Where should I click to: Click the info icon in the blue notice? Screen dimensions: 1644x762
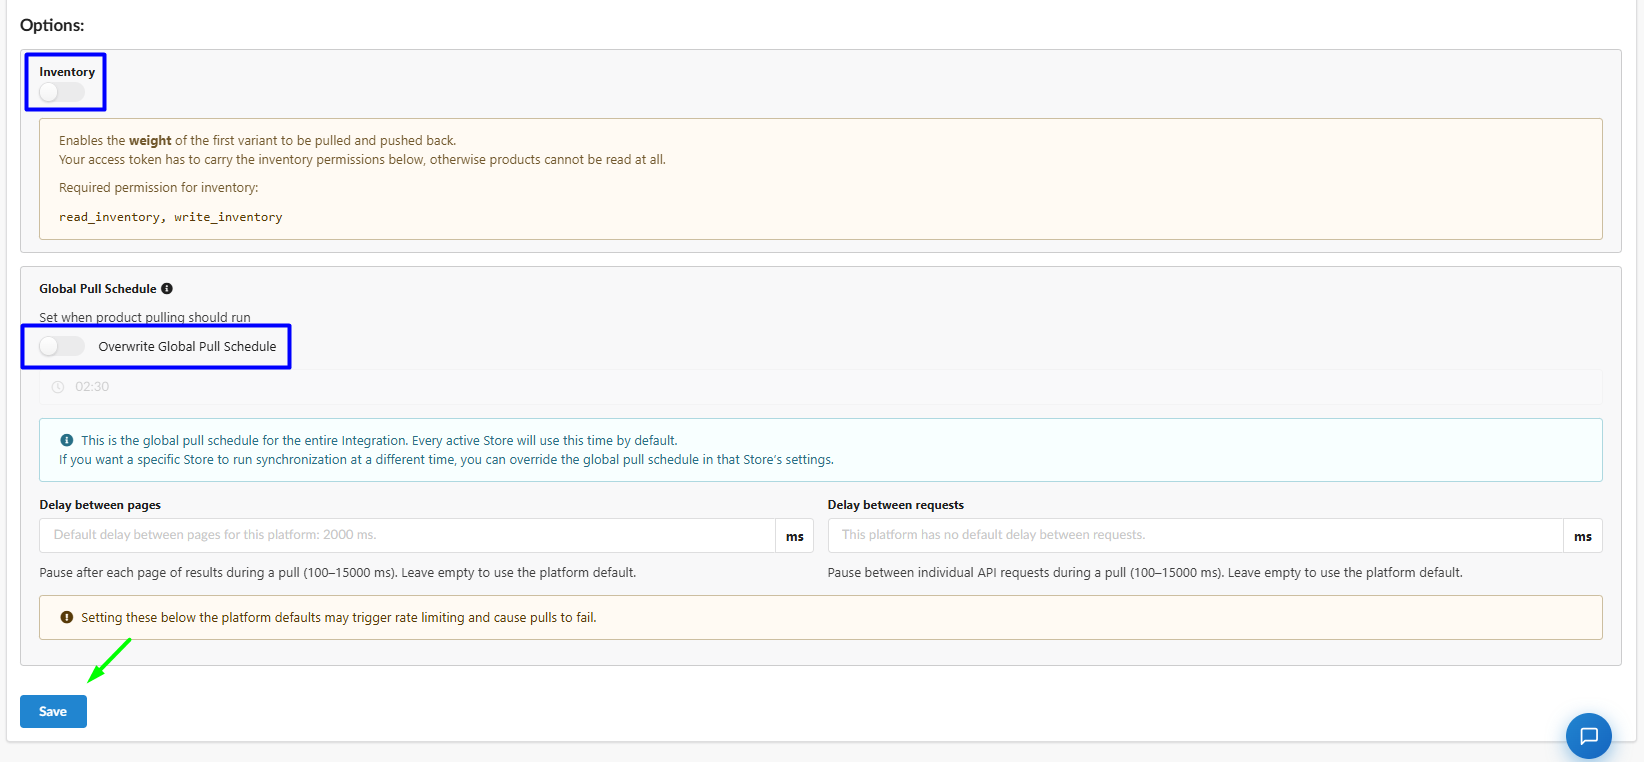click(66, 440)
